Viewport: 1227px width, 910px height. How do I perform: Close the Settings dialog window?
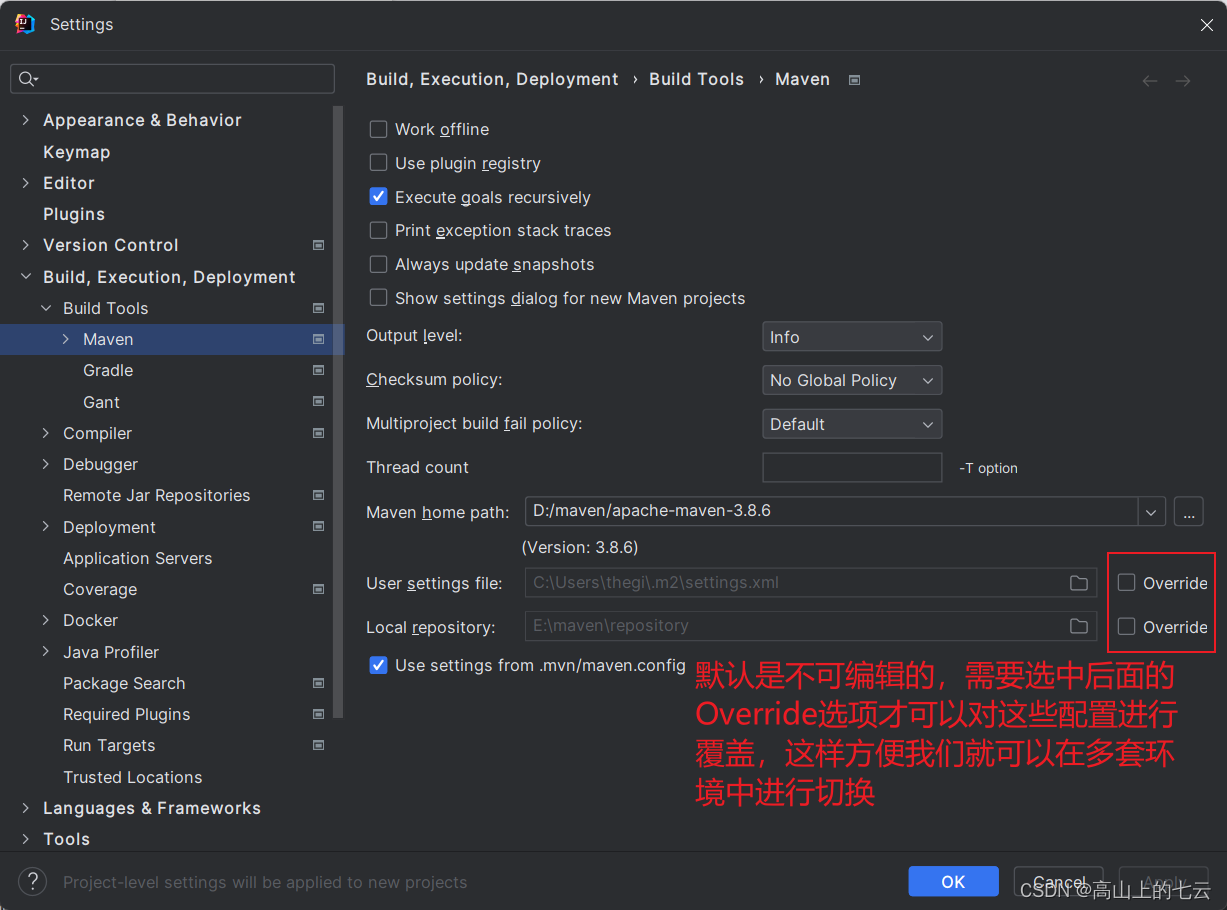(1206, 24)
